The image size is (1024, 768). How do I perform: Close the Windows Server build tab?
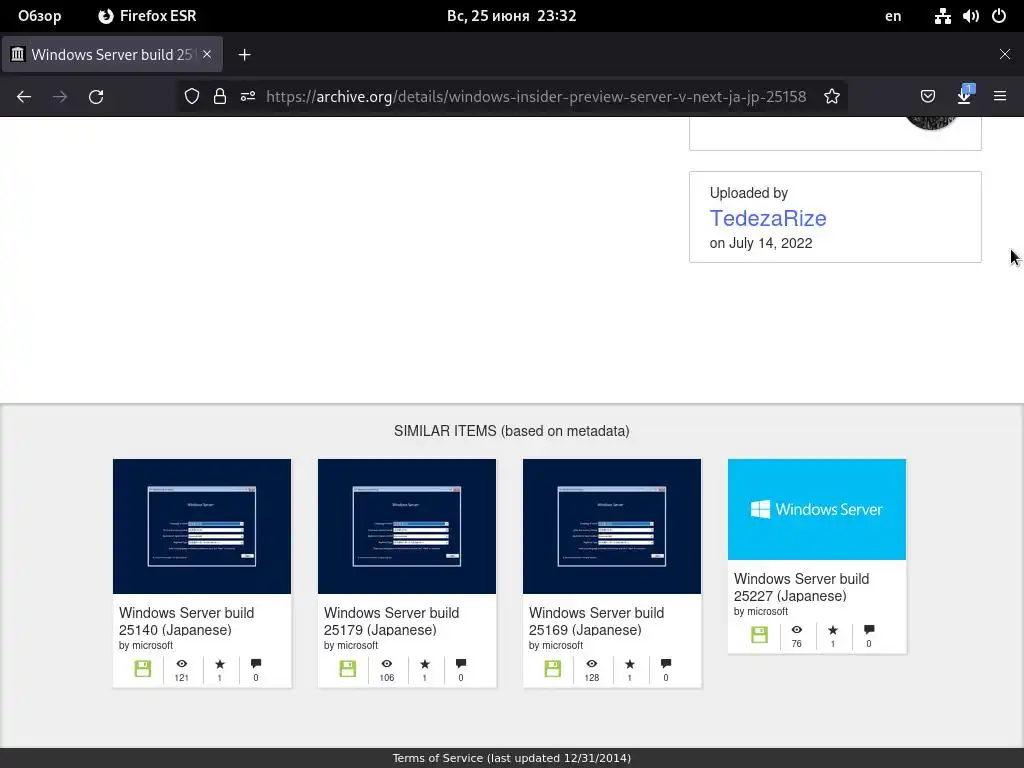tap(207, 54)
